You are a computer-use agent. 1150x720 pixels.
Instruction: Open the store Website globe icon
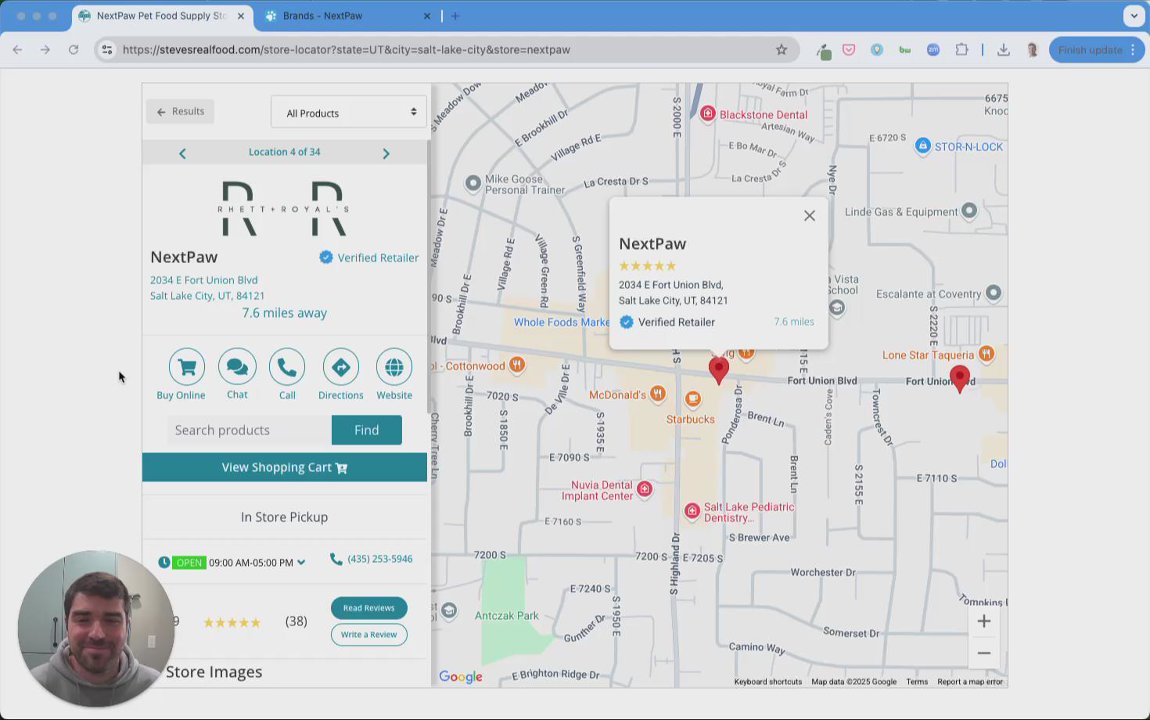[x=395, y=367]
